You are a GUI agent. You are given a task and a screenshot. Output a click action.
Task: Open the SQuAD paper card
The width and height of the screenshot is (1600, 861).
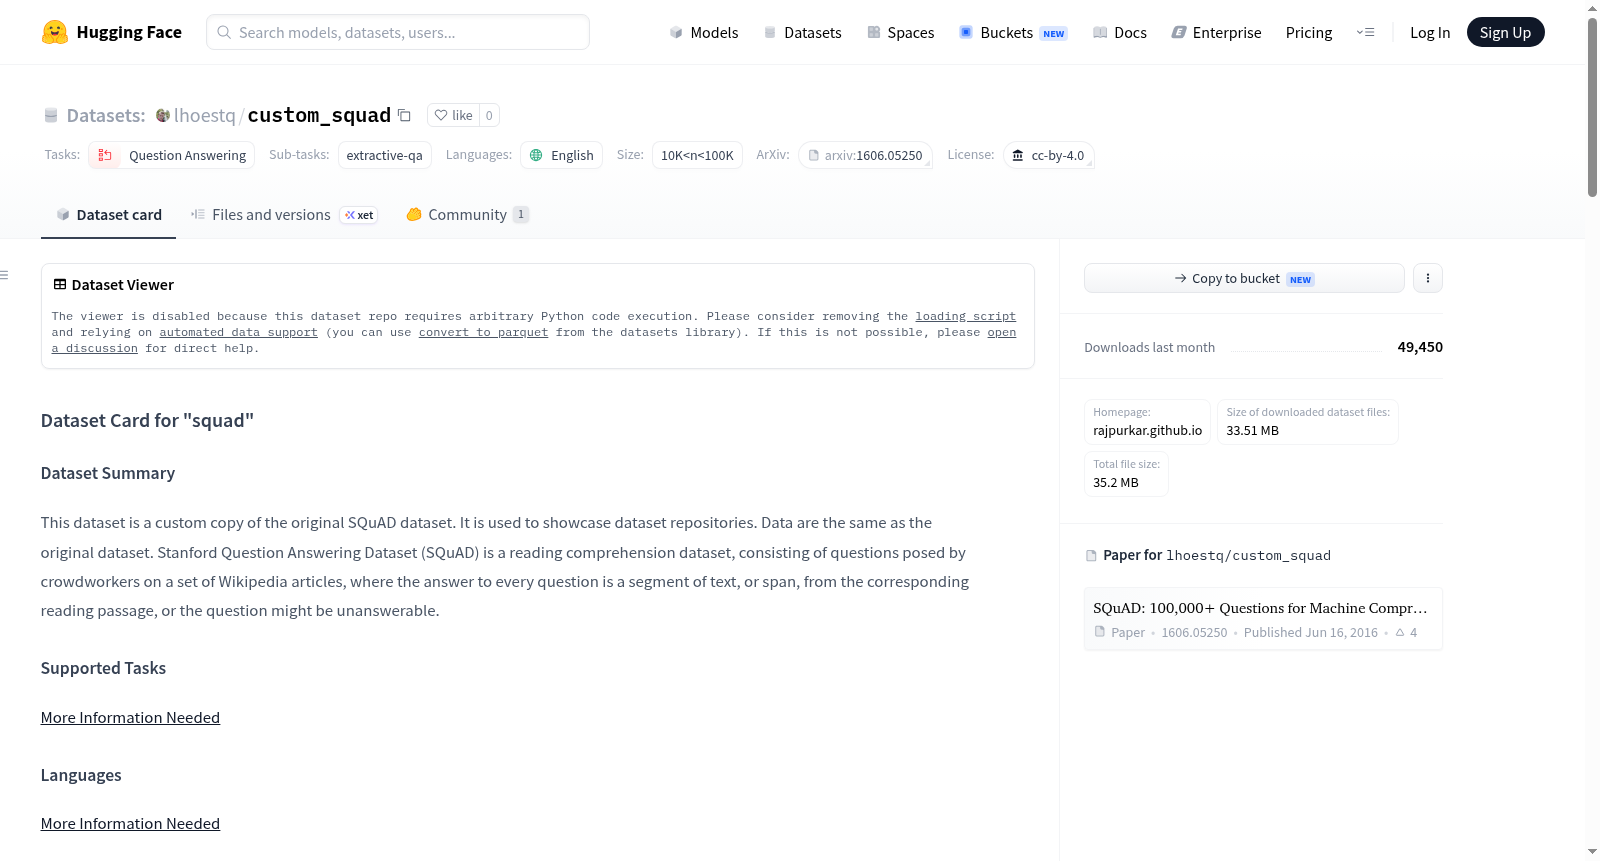point(1263,619)
